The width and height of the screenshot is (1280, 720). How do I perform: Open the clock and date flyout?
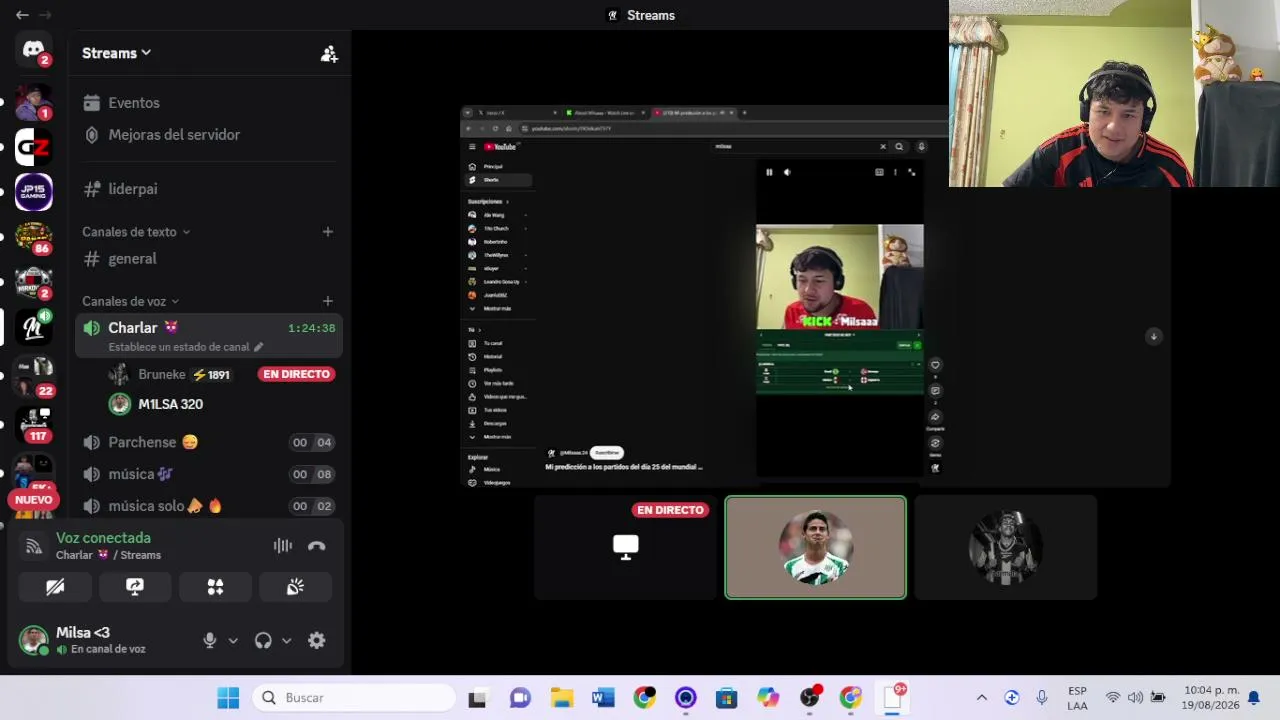1211,698
